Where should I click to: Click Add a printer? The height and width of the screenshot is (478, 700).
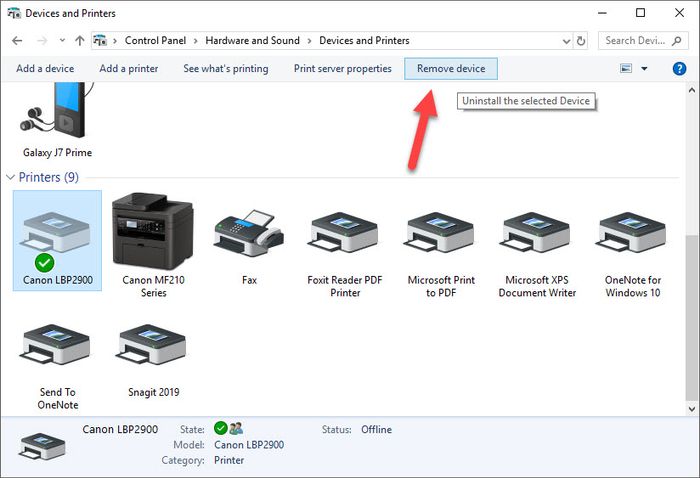coord(129,68)
